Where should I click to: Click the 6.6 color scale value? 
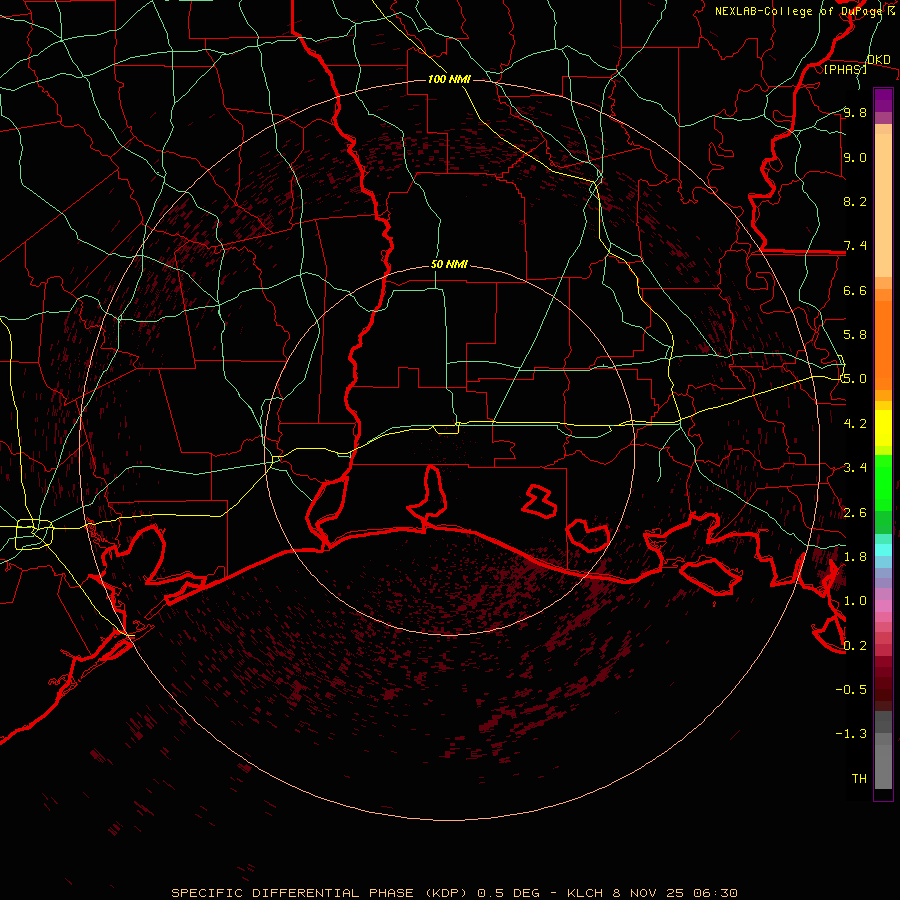click(x=855, y=290)
